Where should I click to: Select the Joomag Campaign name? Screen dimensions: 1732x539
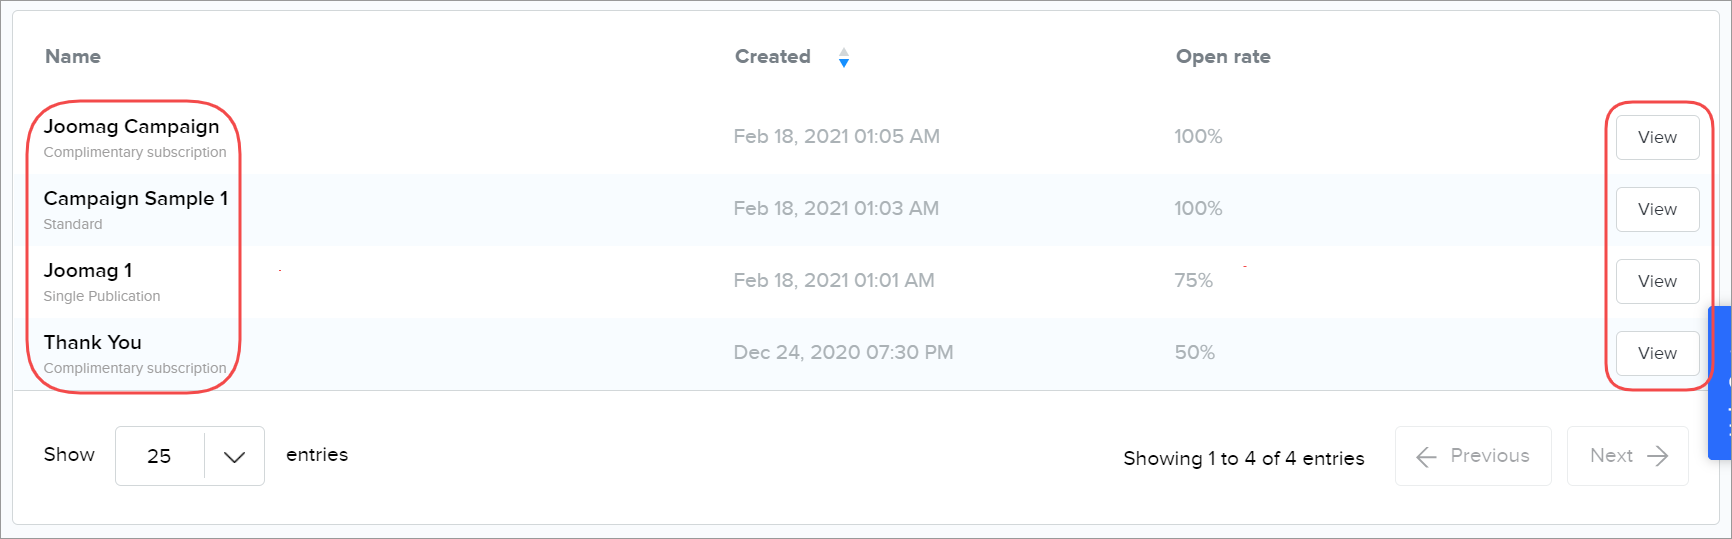click(x=131, y=127)
